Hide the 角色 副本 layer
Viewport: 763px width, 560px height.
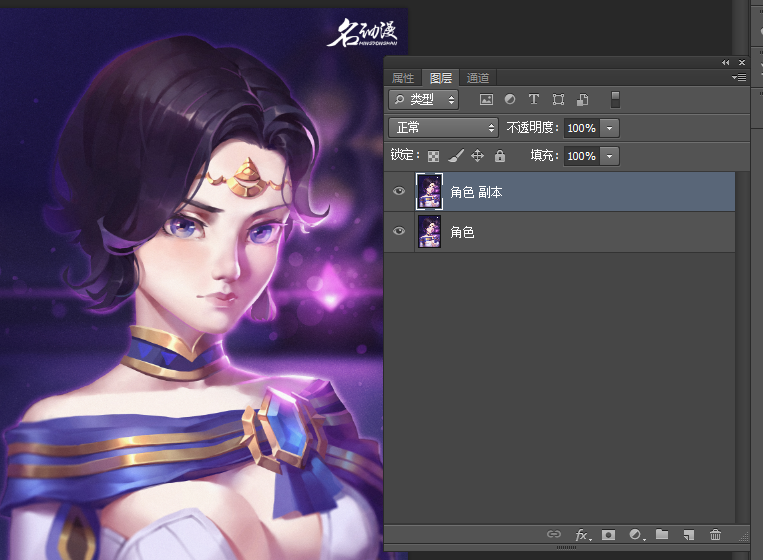[x=399, y=191]
